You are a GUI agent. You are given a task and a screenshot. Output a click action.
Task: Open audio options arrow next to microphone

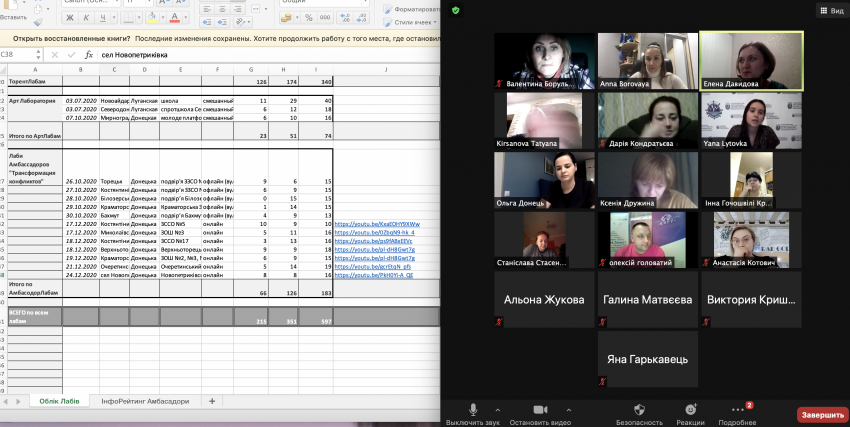point(498,410)
